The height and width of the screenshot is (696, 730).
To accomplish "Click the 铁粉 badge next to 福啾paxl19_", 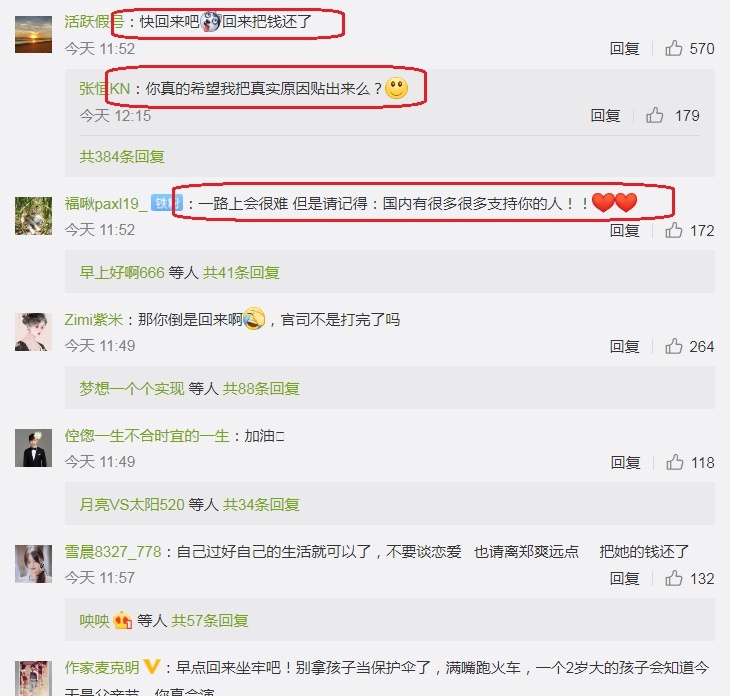I will 166,203.
